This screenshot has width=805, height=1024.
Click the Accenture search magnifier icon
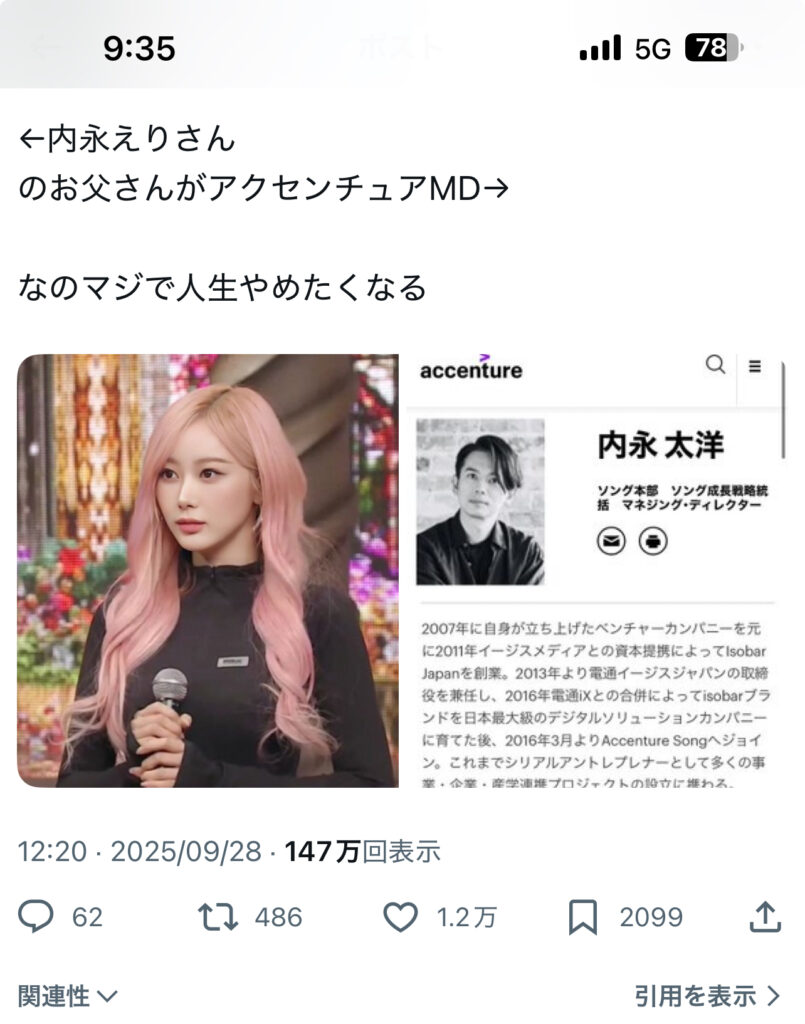[x=716, y=364]
